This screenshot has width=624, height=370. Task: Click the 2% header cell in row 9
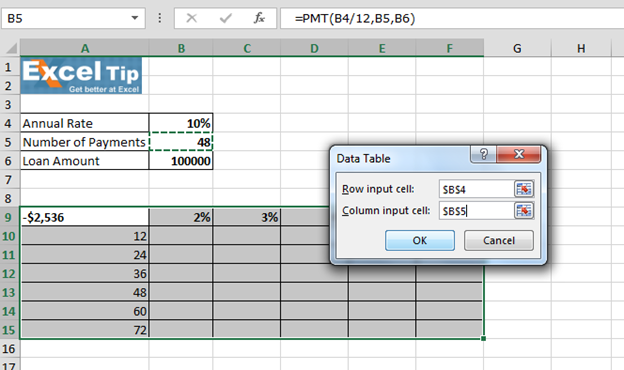(181, 217)
